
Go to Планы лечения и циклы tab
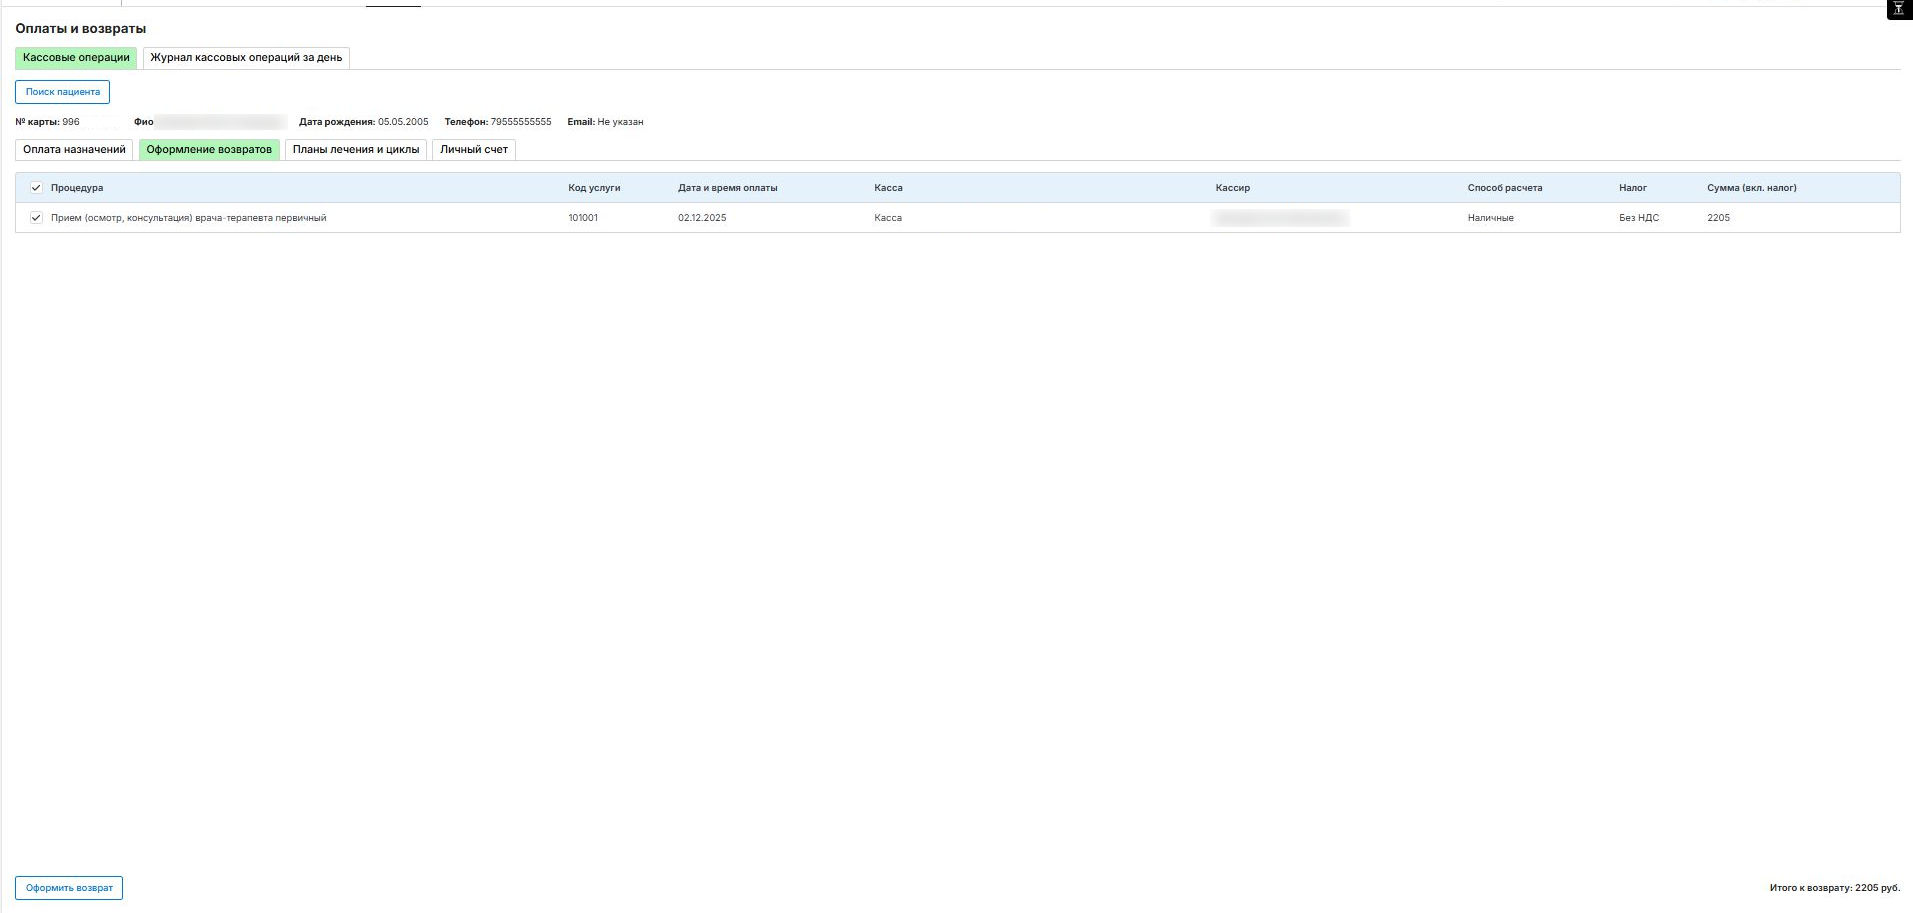click(x=356, y=150)
